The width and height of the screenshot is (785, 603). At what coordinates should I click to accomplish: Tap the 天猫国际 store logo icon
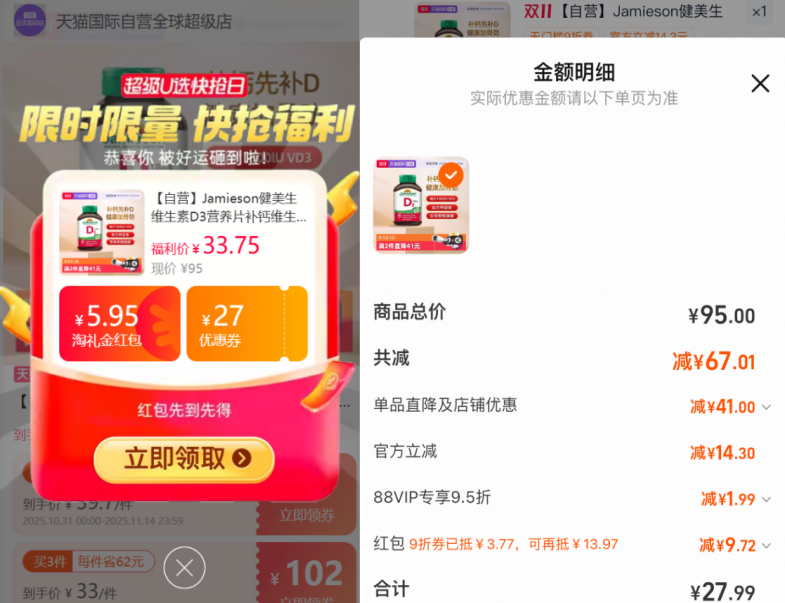[30, 21]
